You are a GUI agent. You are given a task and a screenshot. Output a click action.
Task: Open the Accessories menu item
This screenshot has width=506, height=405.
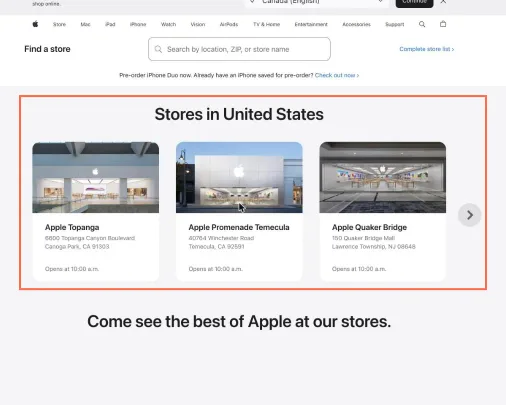[356, 24]
